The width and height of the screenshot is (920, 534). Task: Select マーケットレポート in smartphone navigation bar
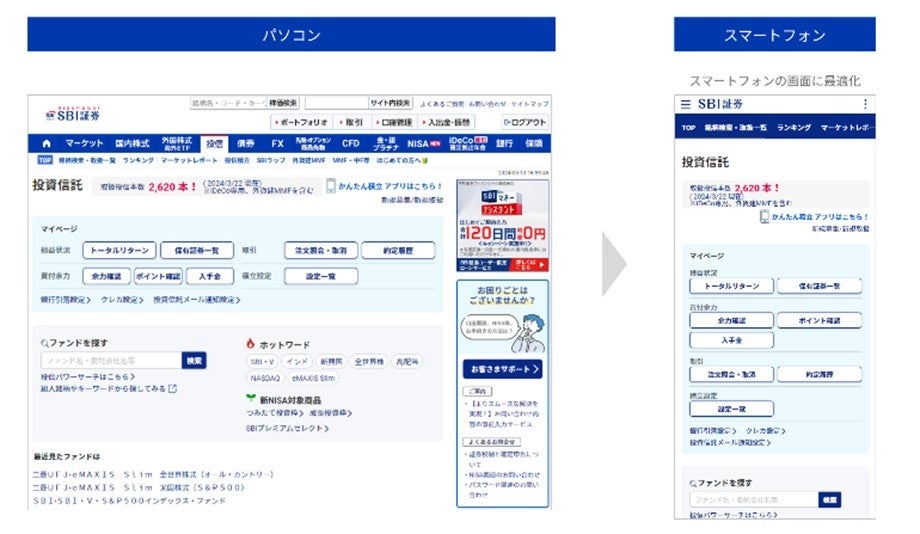click(x=847, y=127)
